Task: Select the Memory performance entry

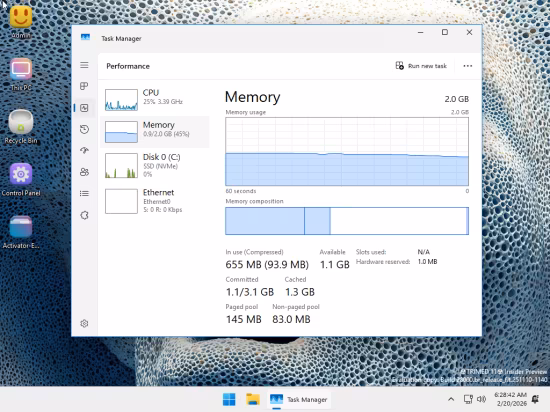Action: pyautogui.click(x=155, y=132)
